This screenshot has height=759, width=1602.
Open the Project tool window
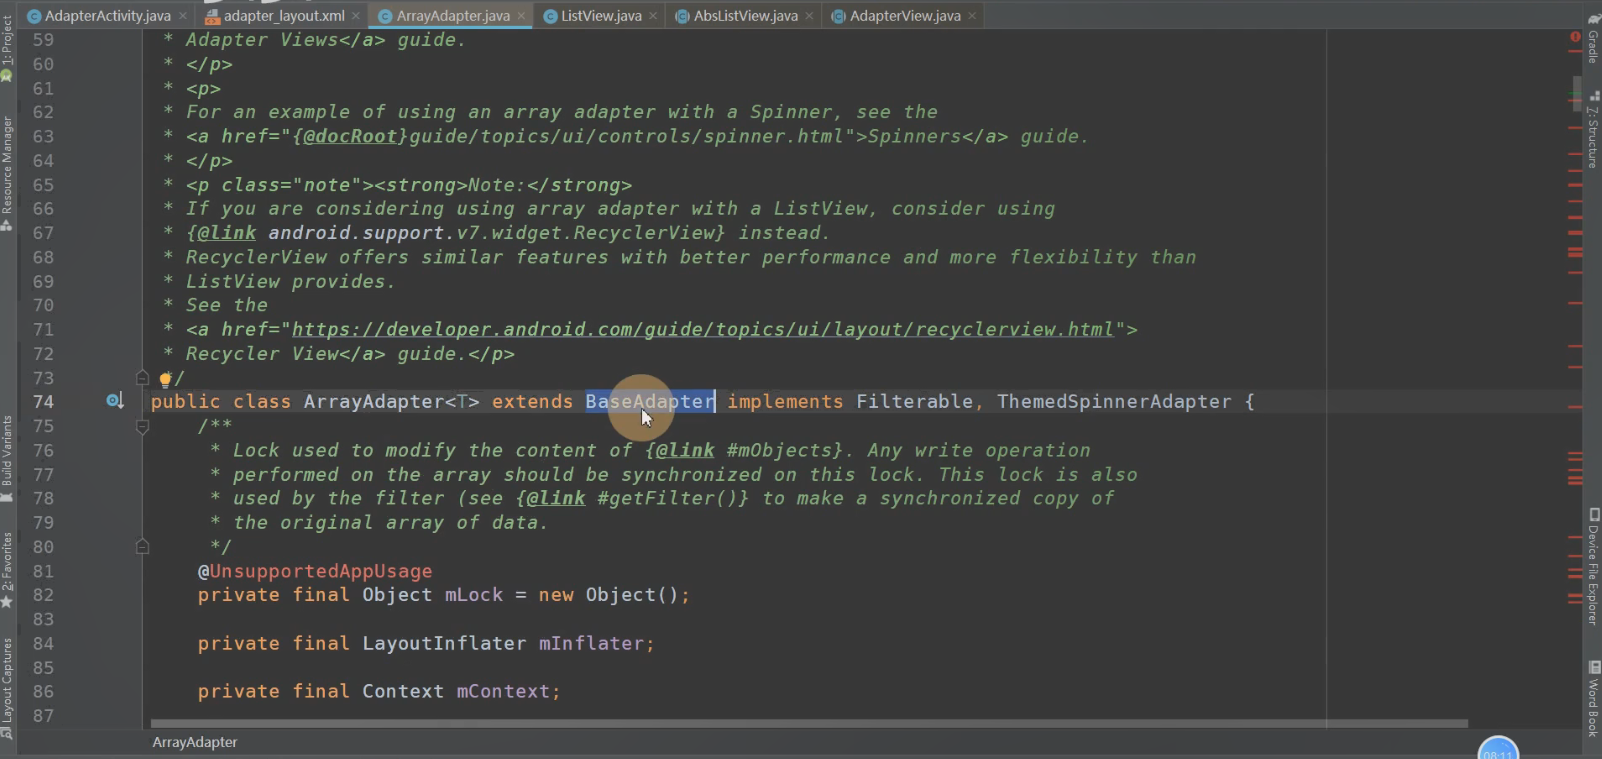pos(7,47)
